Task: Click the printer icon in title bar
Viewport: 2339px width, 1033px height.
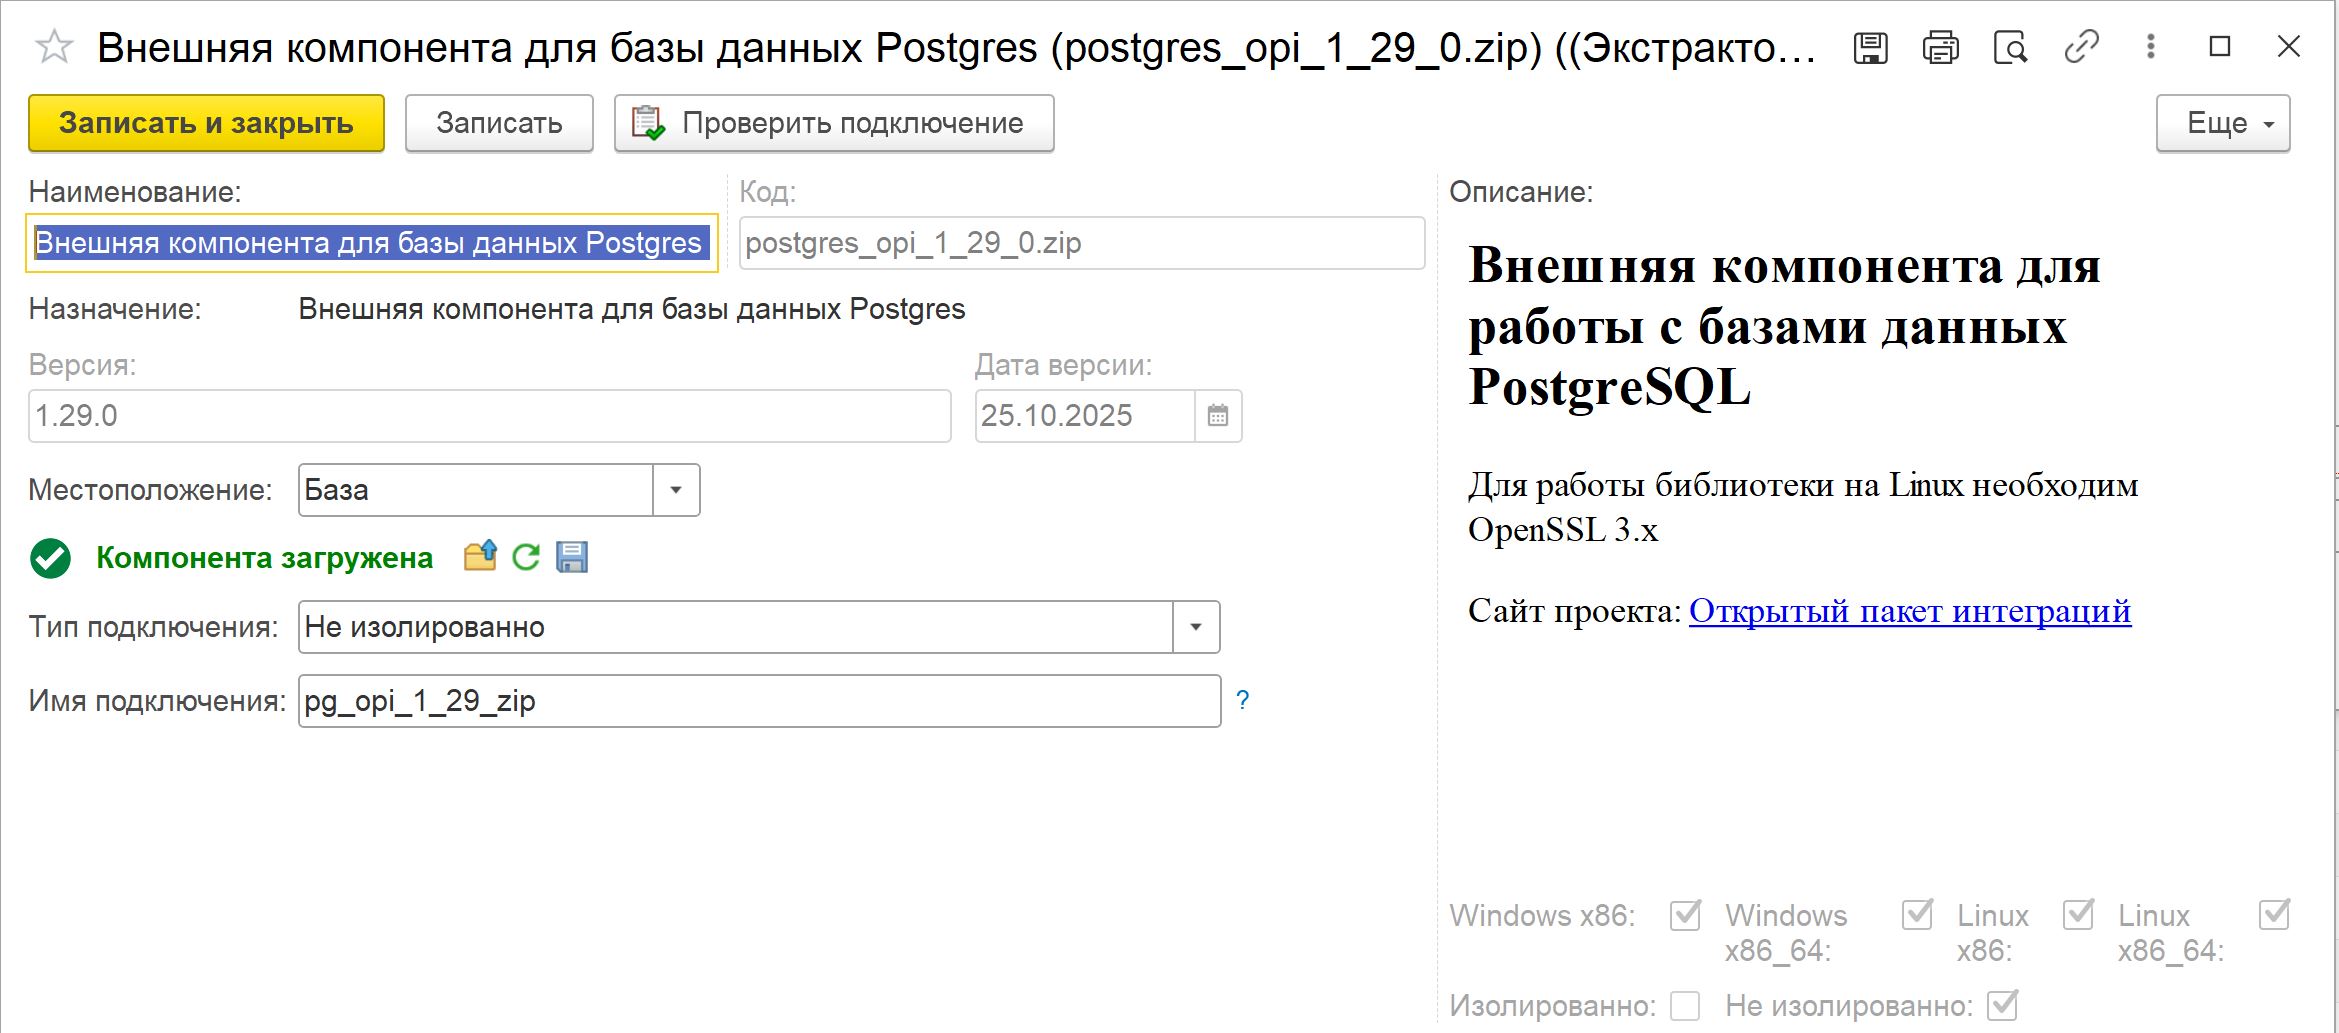Action: point(1940,47)
